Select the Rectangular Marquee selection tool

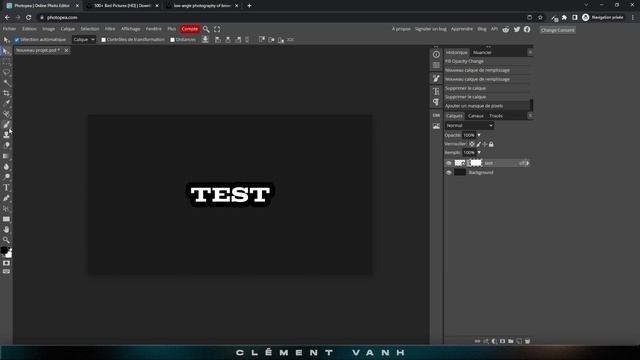coord(6,62)
